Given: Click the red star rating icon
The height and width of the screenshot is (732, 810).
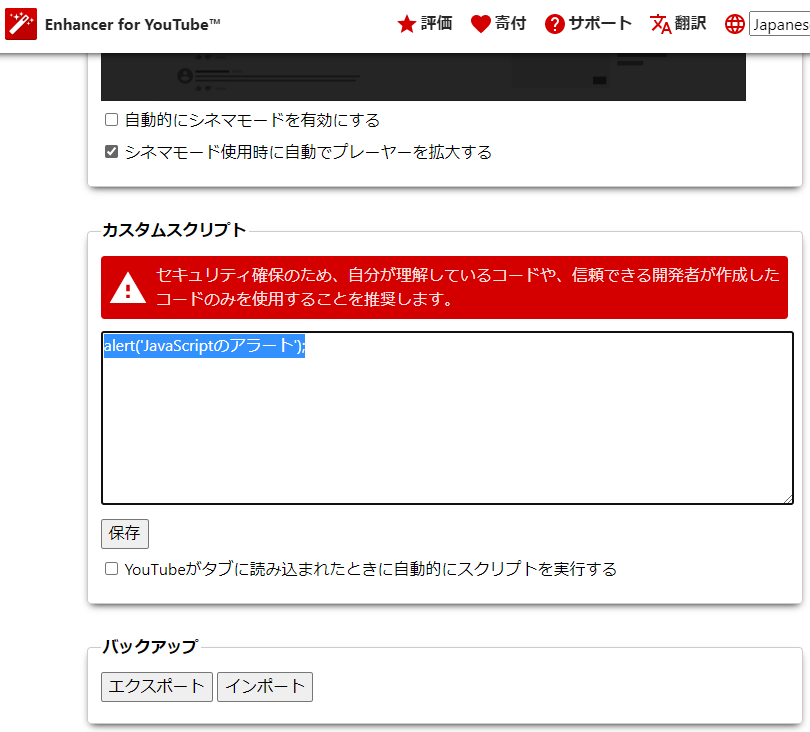Looking at the screenshot, I should 407,24.
